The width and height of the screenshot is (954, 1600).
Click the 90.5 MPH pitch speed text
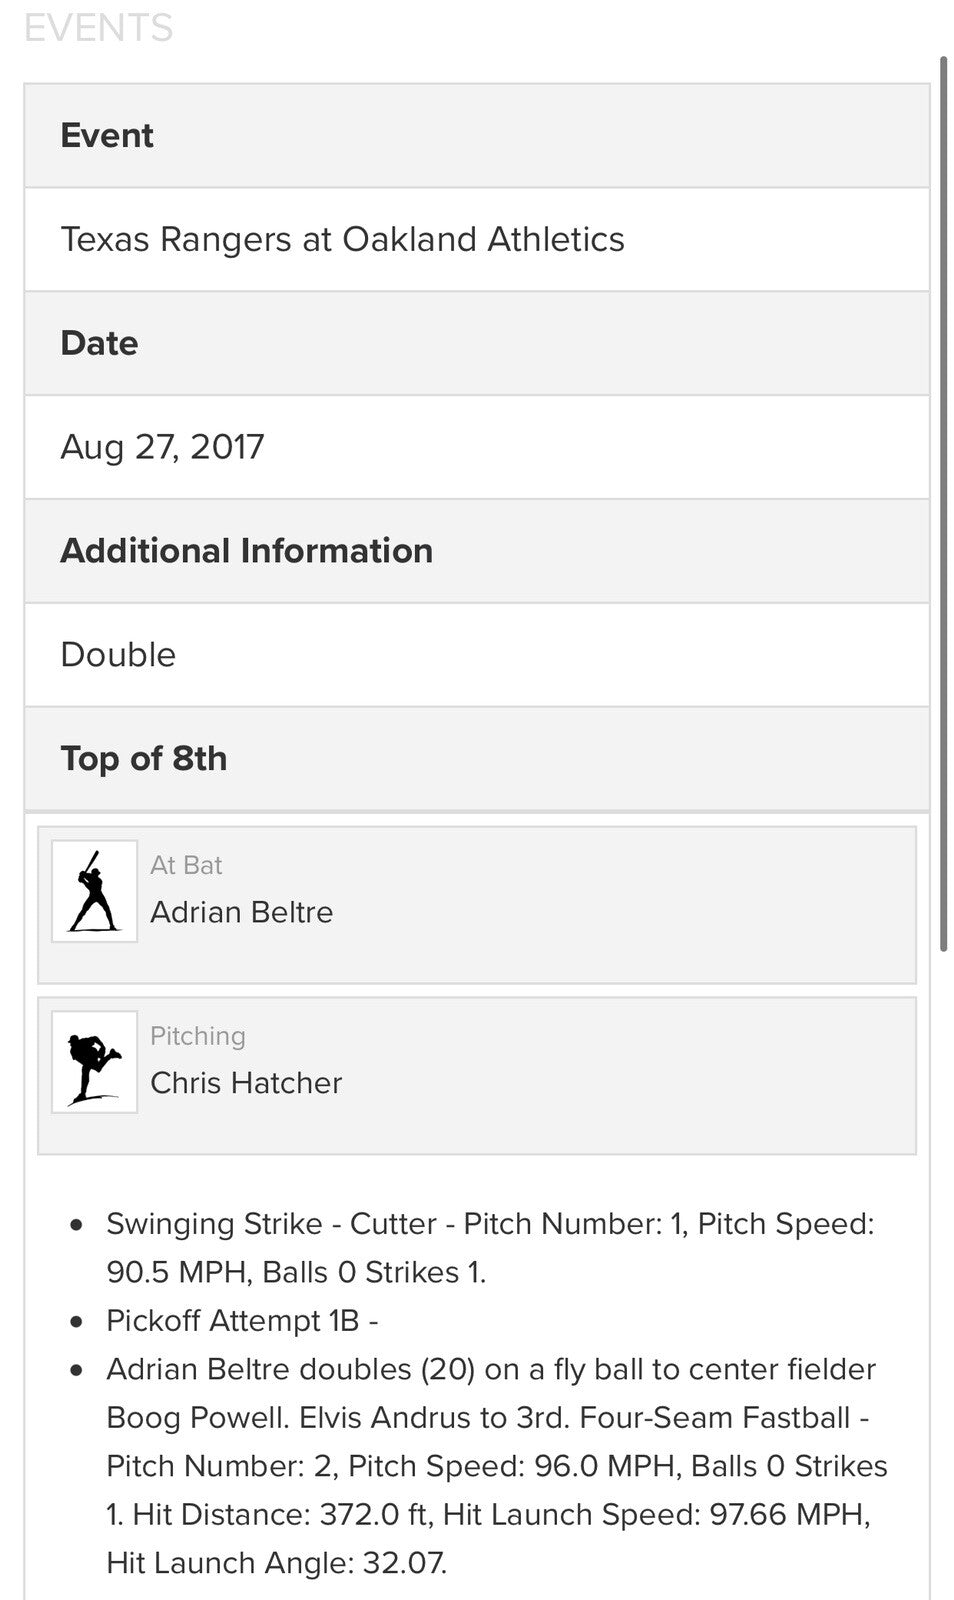point(176,1273)
